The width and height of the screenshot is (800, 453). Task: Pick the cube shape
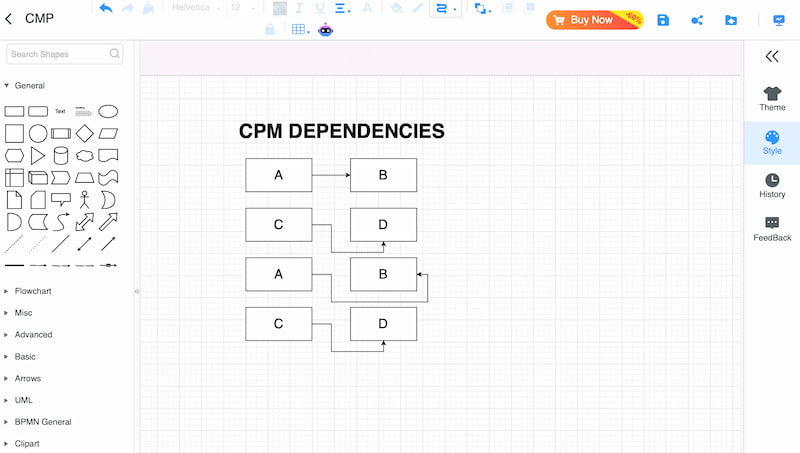pos(38,178)
